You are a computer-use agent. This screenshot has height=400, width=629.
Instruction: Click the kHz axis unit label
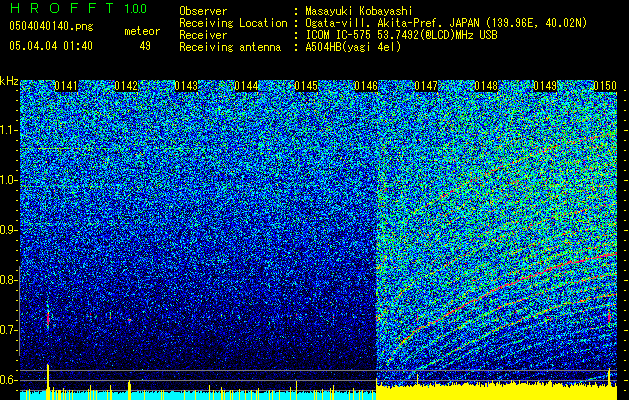click(9, 81)
